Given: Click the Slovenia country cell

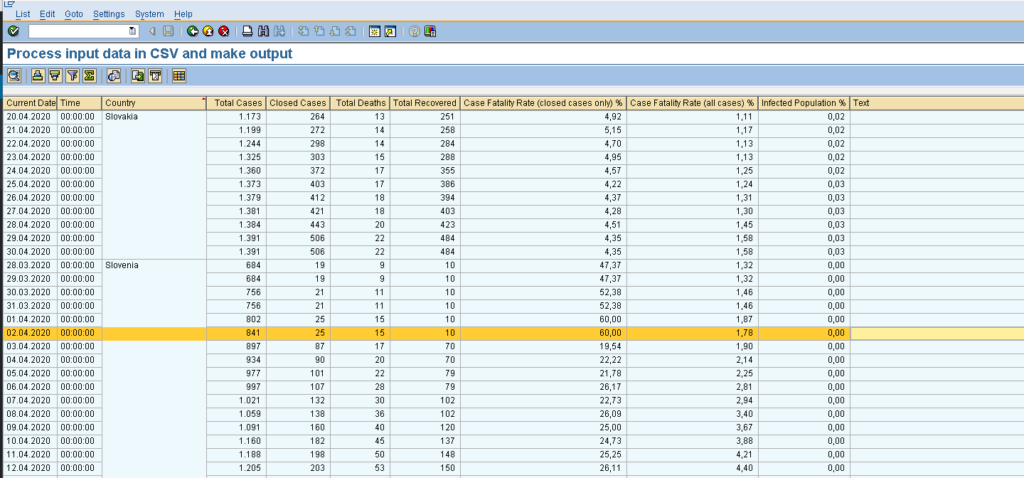Looking at the screenshot, I should point(154,265).
